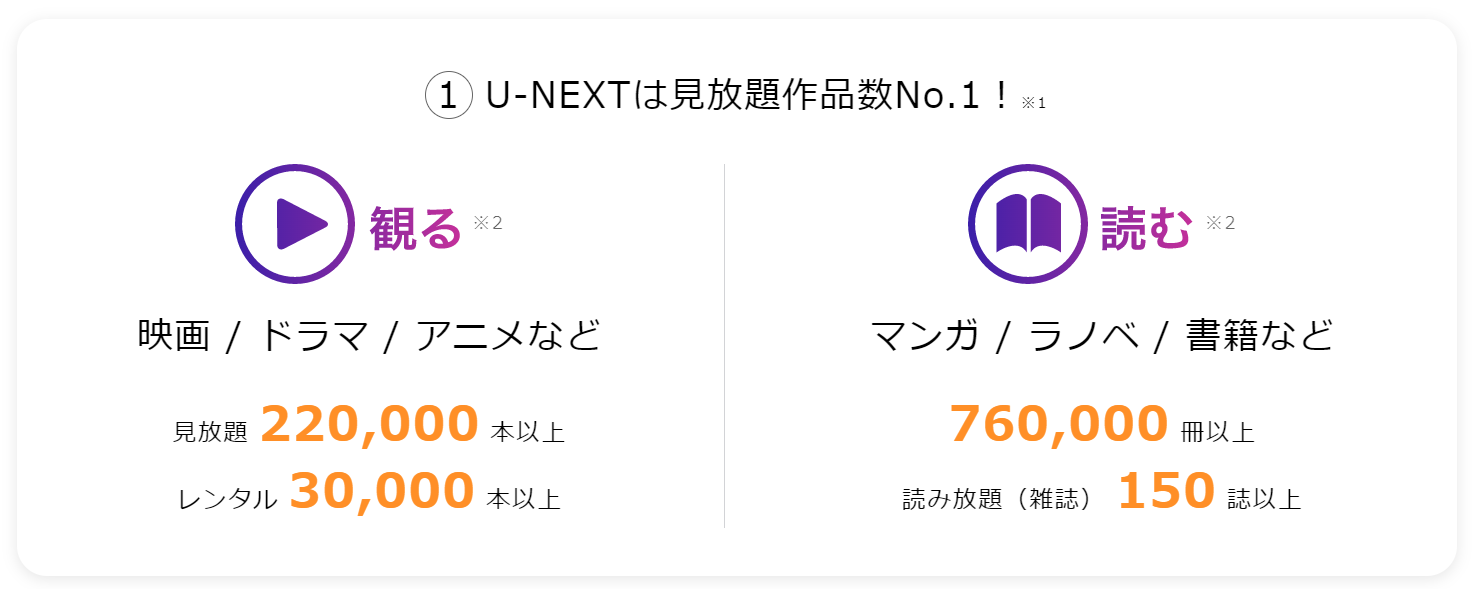Screen dimensions: 1472x589
Task: Click the ※1 footnote marker in title
Action: point(1033,103)
